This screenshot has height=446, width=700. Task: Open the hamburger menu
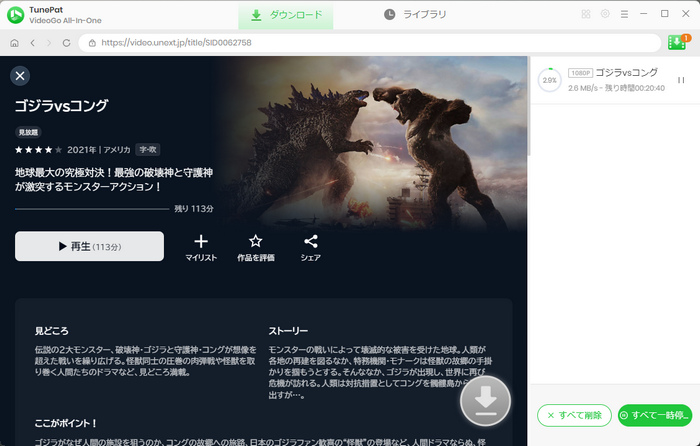624,14
